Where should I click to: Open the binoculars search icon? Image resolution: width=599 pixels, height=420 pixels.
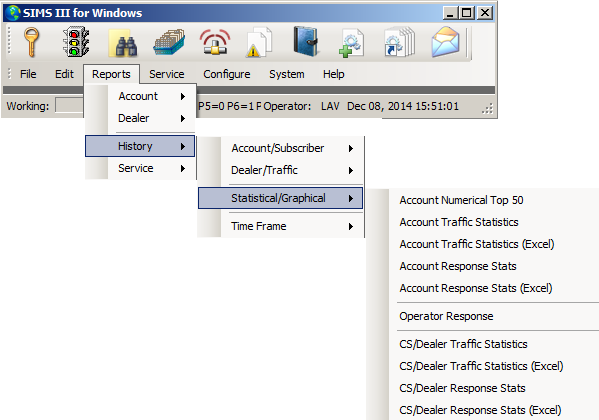coord(123,43)
